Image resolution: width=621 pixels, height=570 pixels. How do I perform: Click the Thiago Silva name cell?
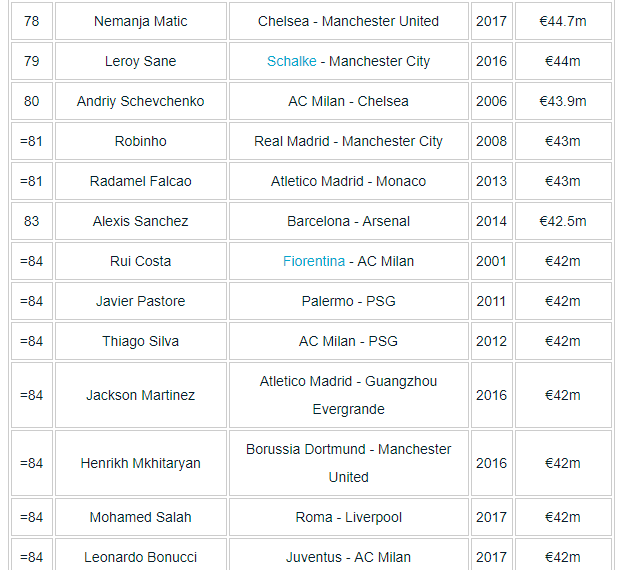click(x=140, y=341)
